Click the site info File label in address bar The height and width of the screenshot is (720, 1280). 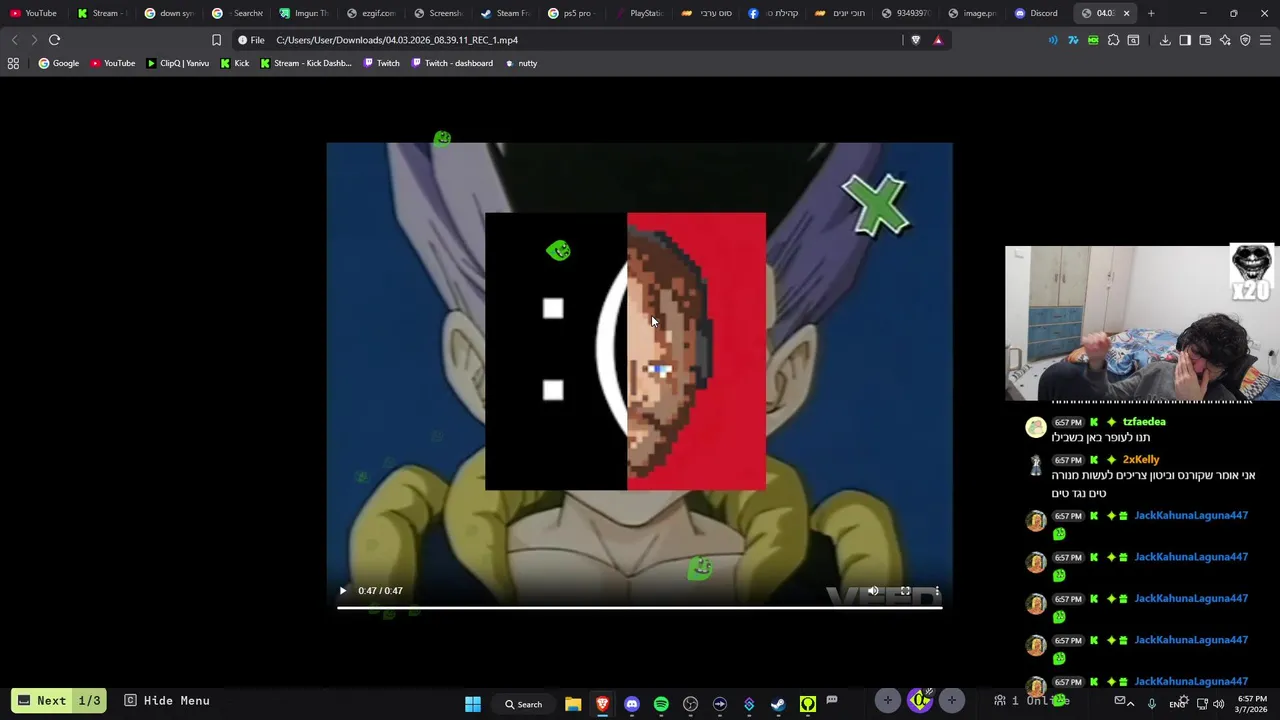[x=251, y=40]
